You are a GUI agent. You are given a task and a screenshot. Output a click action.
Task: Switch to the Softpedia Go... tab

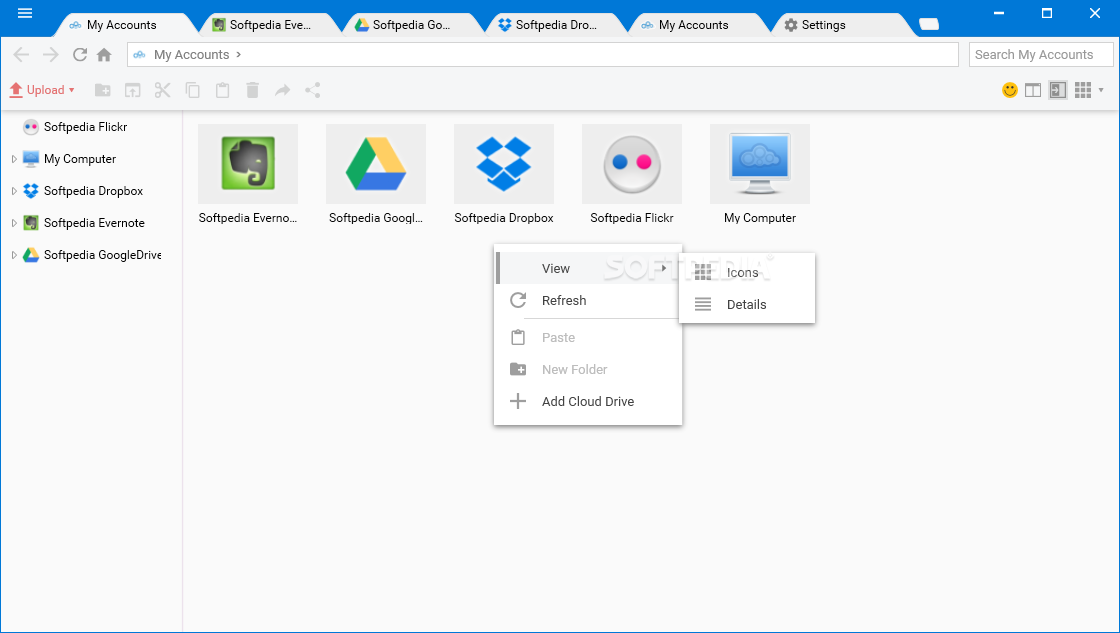click(411, 25)
